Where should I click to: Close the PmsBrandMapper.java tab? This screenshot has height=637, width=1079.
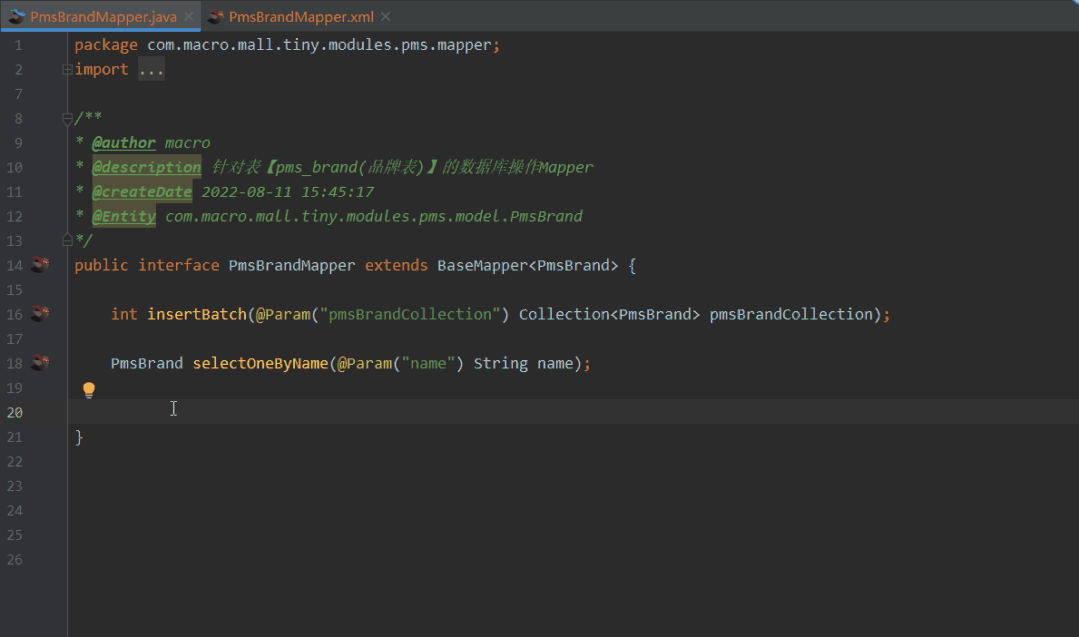pos(189,17)
